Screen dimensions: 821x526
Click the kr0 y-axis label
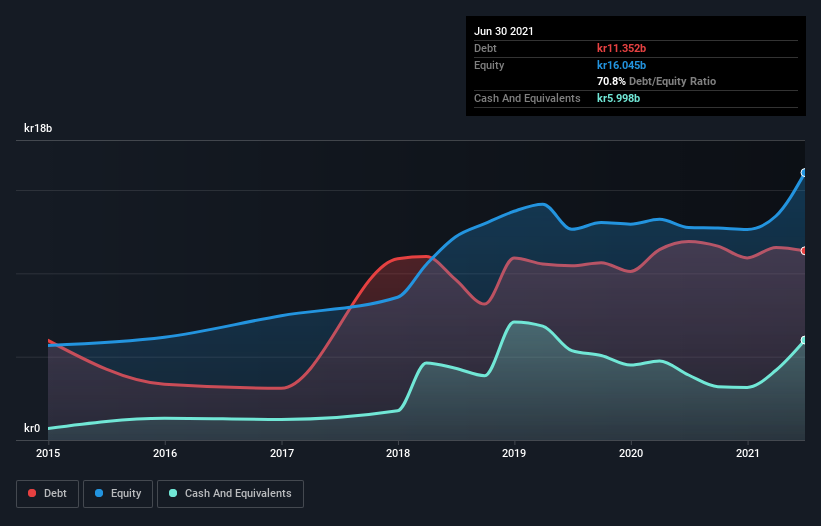[32, 428]
